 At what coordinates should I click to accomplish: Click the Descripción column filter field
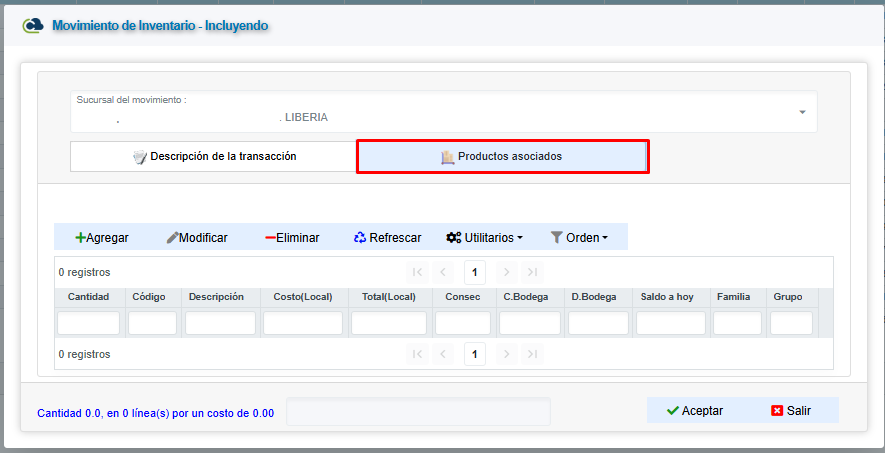[220, 323]
